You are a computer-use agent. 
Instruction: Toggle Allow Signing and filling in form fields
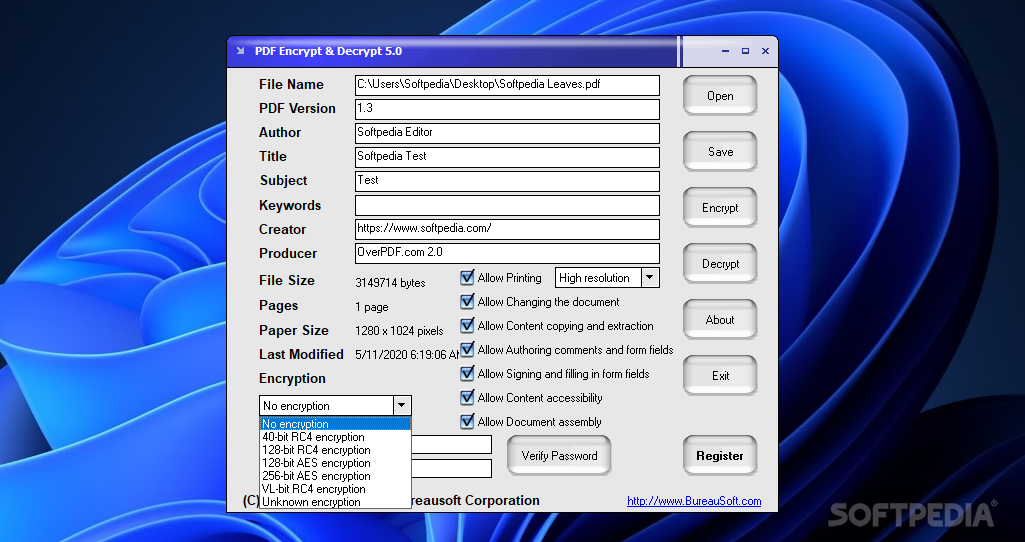(x=467, y=374)
